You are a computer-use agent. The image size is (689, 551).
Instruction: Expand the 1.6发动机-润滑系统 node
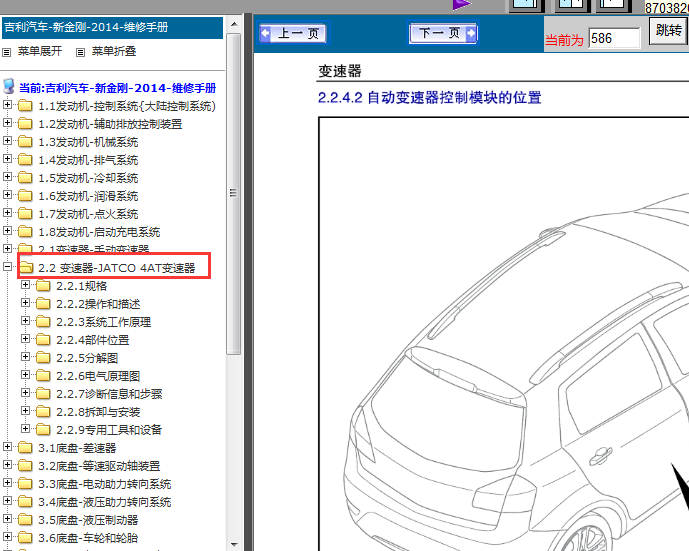tap(7, 195)
